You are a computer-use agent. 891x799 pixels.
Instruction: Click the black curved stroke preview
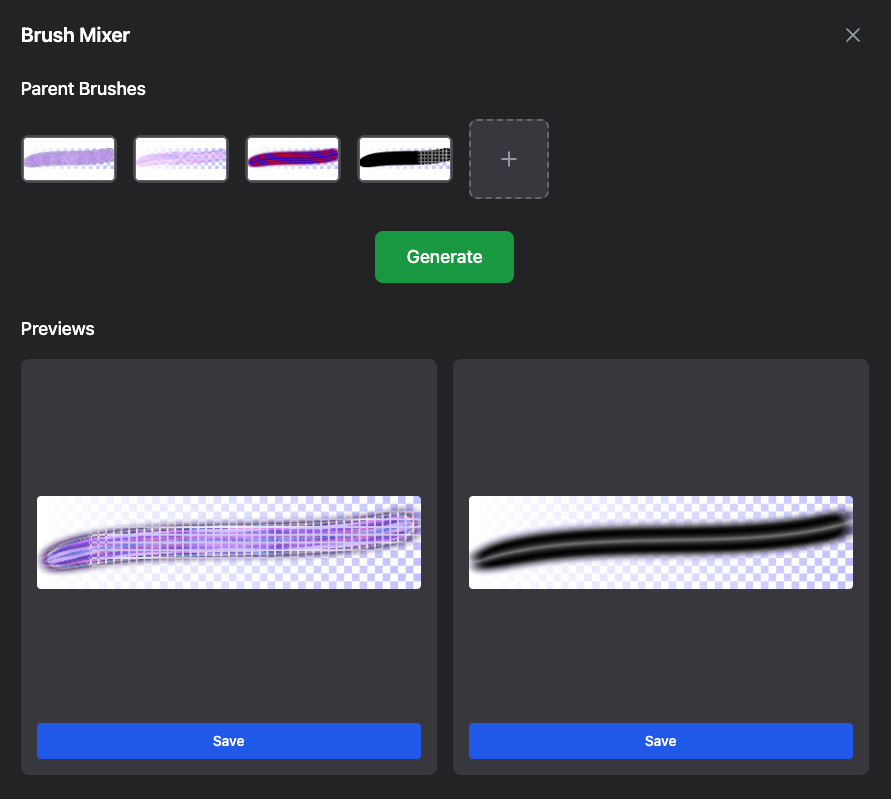660,542
